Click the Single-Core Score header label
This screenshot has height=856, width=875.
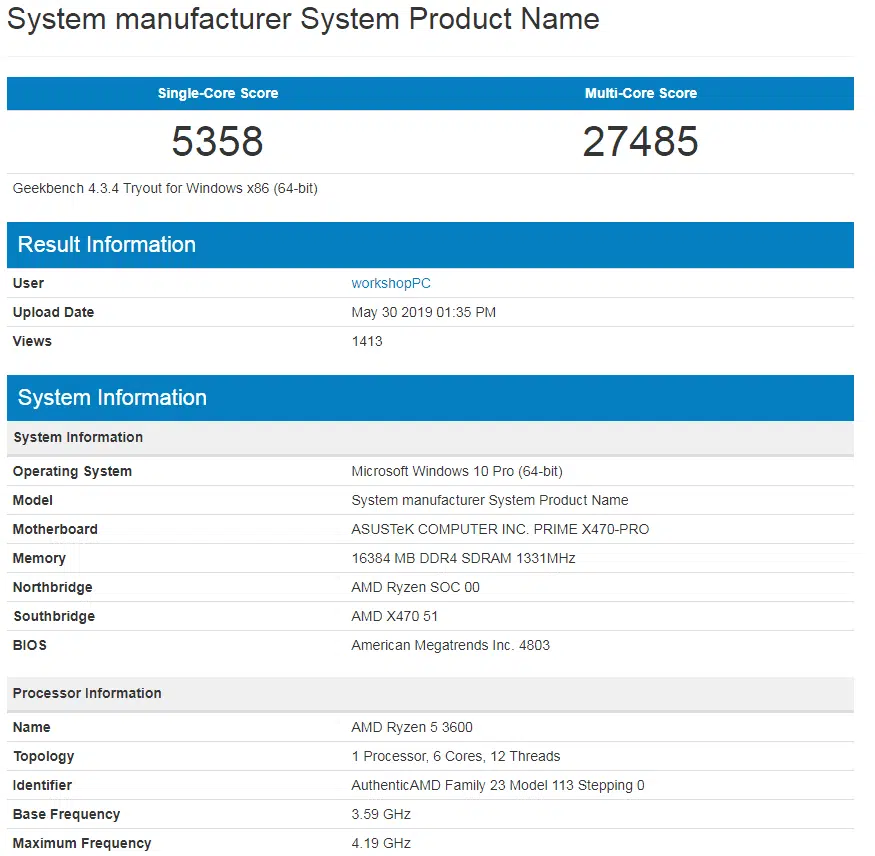(218, 93)
